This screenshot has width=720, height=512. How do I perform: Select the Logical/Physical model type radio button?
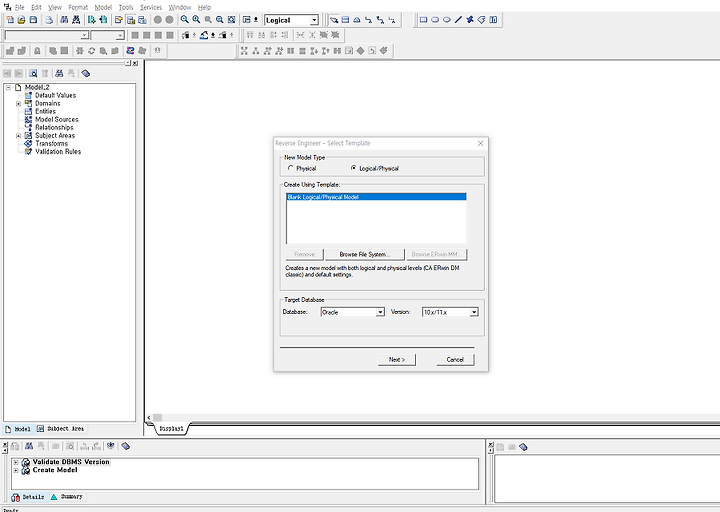353,168
